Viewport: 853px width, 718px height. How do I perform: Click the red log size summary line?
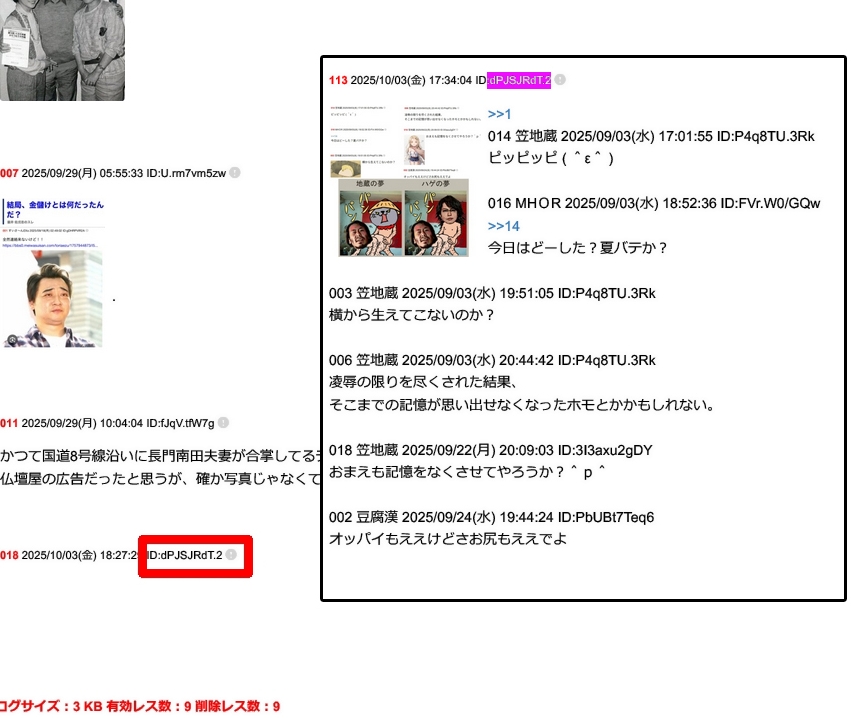coord(140,706)
